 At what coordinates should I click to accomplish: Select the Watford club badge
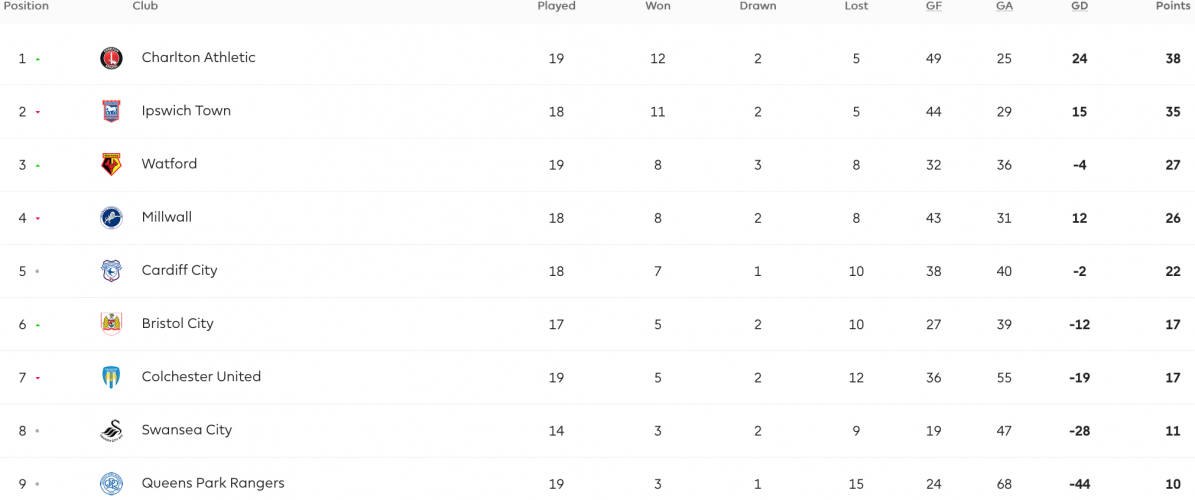[x=111, y=165]
